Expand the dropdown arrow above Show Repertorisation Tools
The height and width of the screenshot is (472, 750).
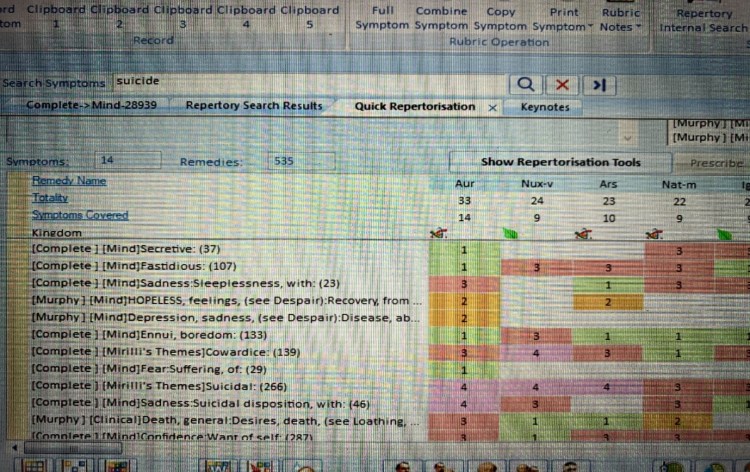tap(627, 137)
